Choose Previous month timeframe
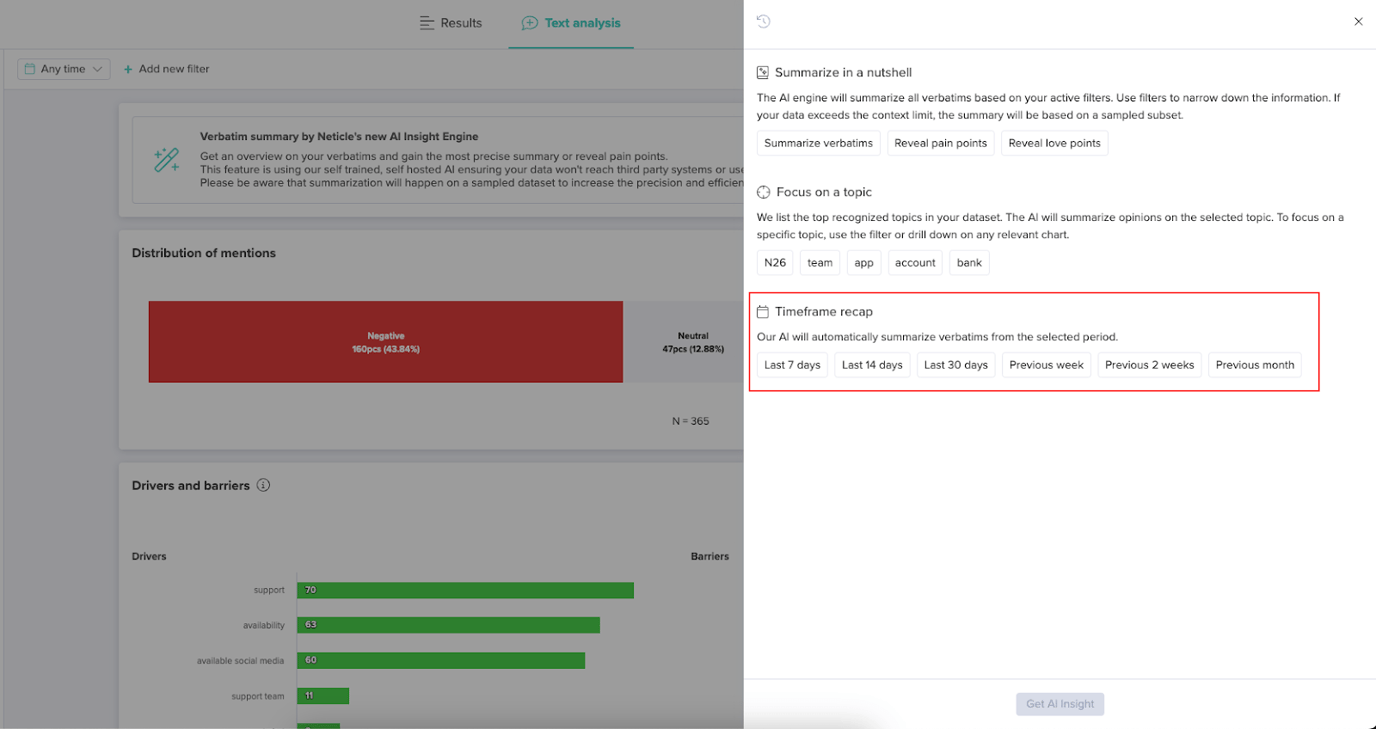Image resolution: width=1376 pixels, height=729 pixels. point(1254,365)
